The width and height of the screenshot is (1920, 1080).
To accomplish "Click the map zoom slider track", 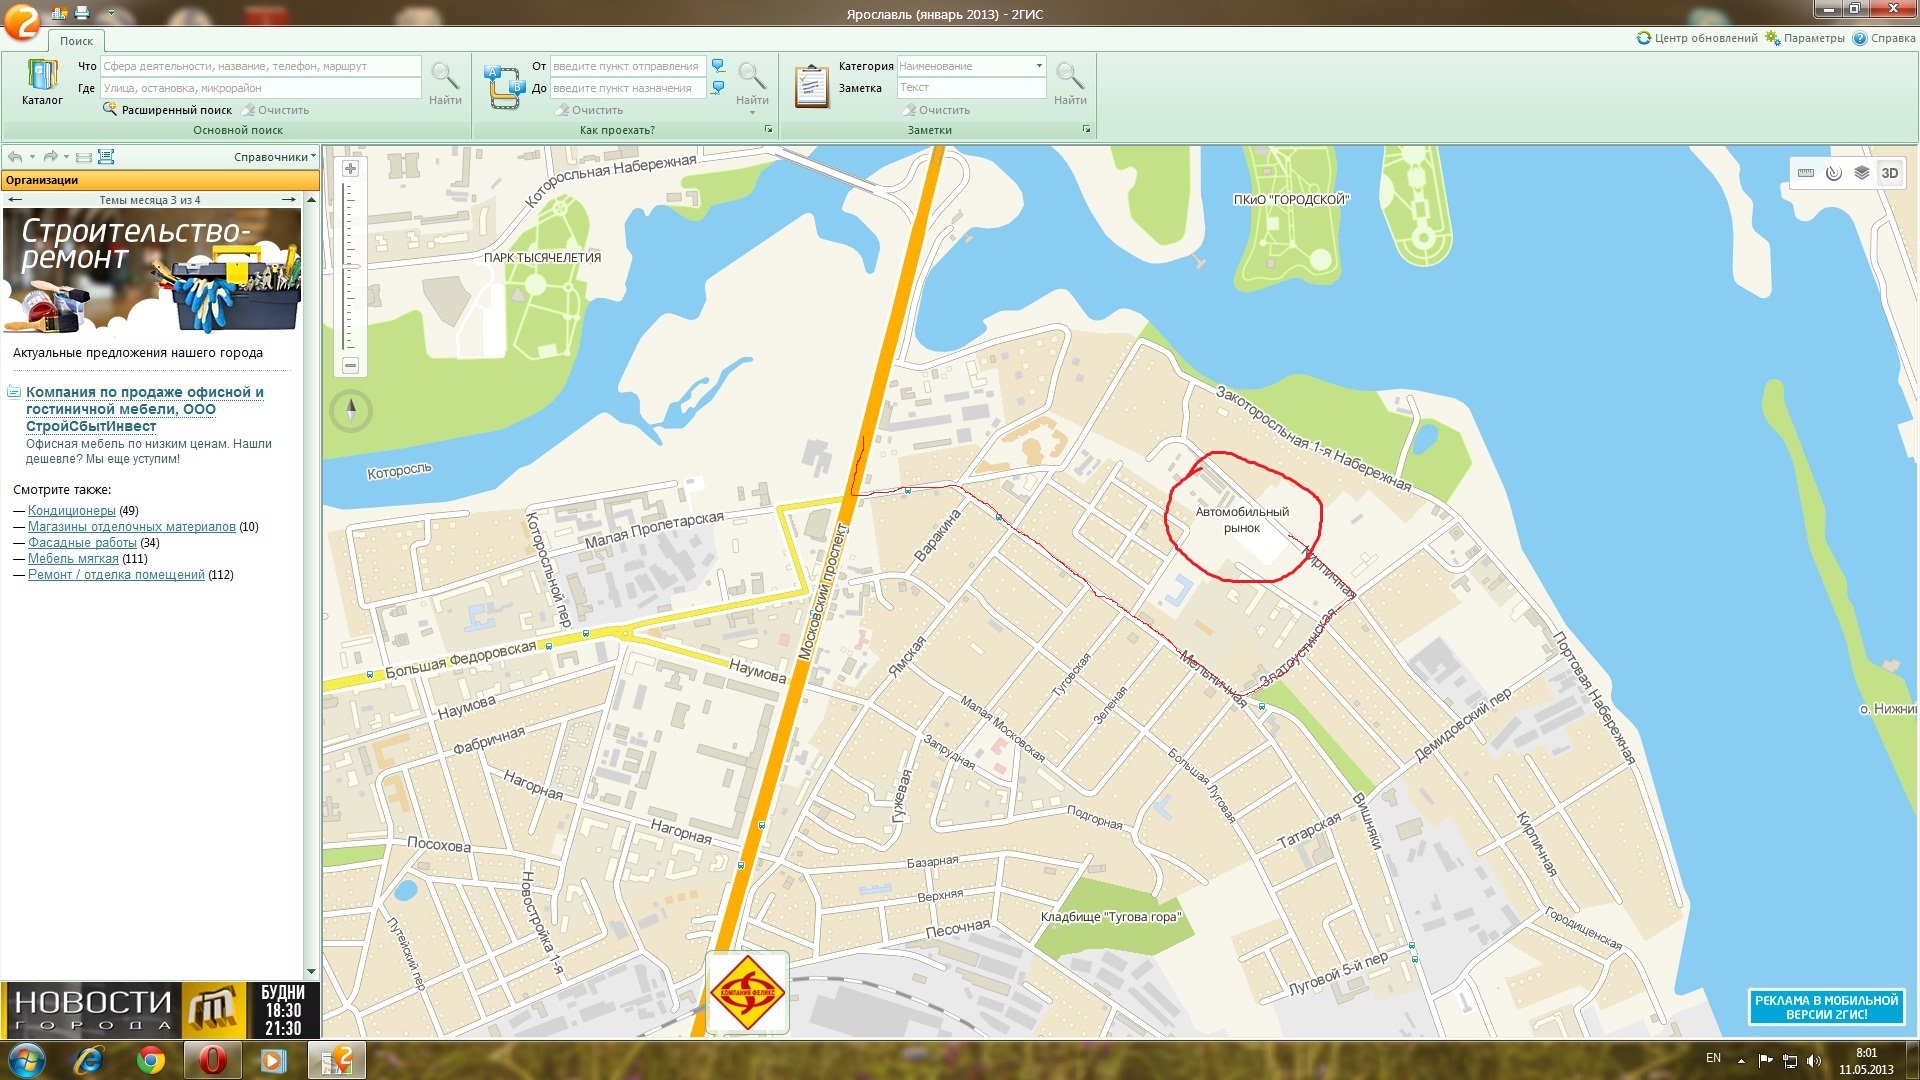I will (350, 267).
